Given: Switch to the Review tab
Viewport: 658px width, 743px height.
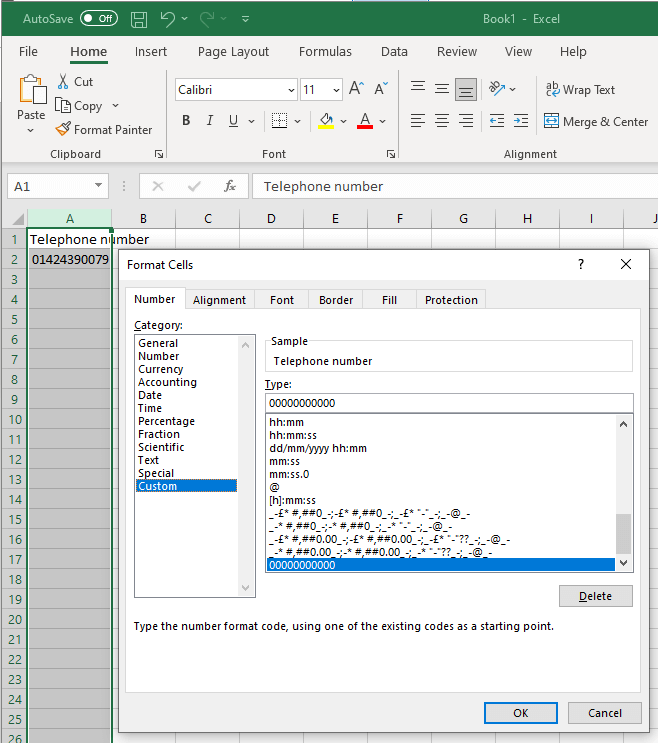Looking at the screenshot, I should (x=457, y=51).
